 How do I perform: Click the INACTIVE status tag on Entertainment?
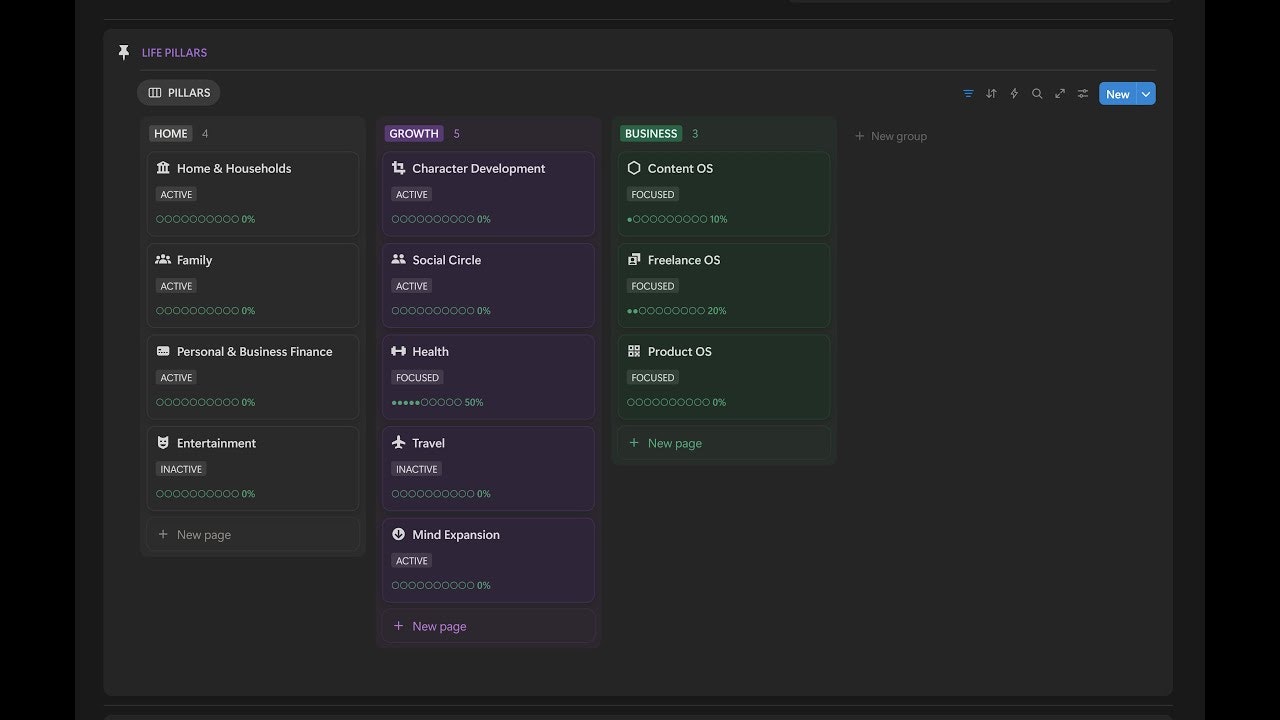[181, 469]
